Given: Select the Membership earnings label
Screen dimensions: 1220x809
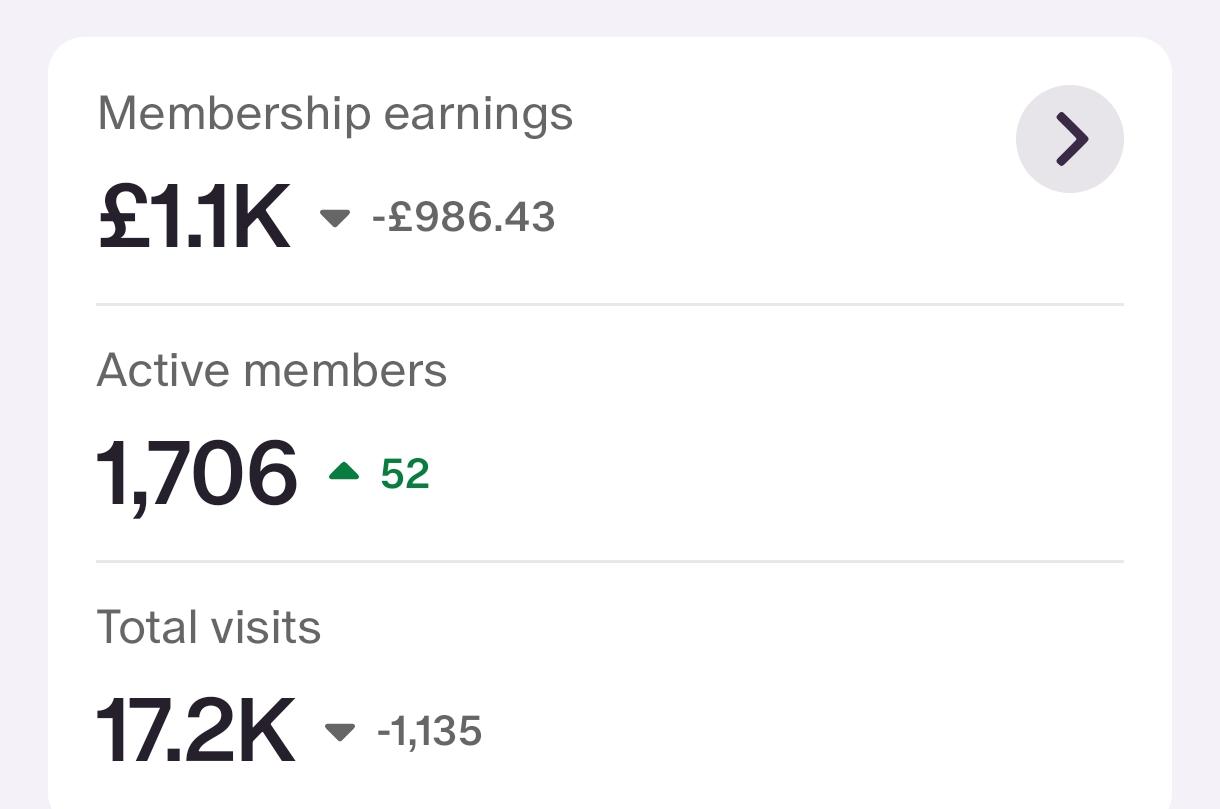Looking at the screenshot, I should point(335,113).
